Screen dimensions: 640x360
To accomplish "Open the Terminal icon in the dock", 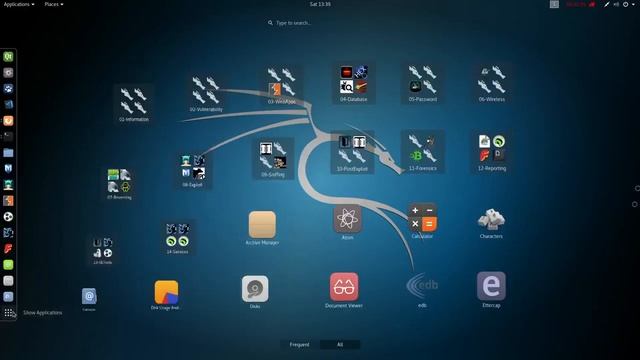I will tap(8, 136).
